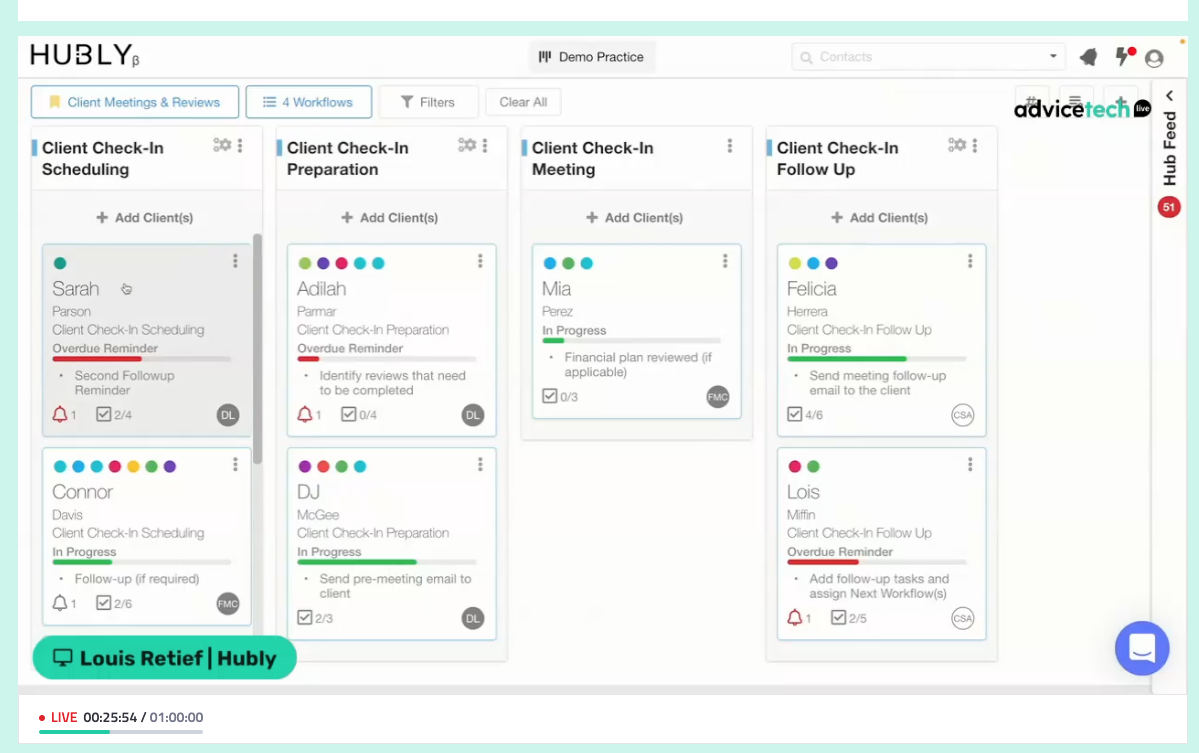
Task: Open the user profile icon
Action: [1154, 58]
